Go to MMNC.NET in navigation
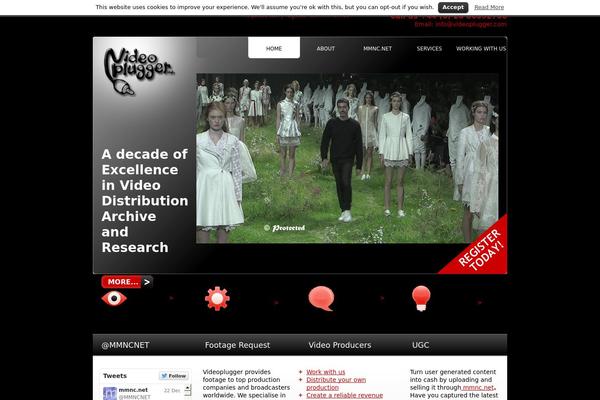600x400 pixels. coord(377,49)
